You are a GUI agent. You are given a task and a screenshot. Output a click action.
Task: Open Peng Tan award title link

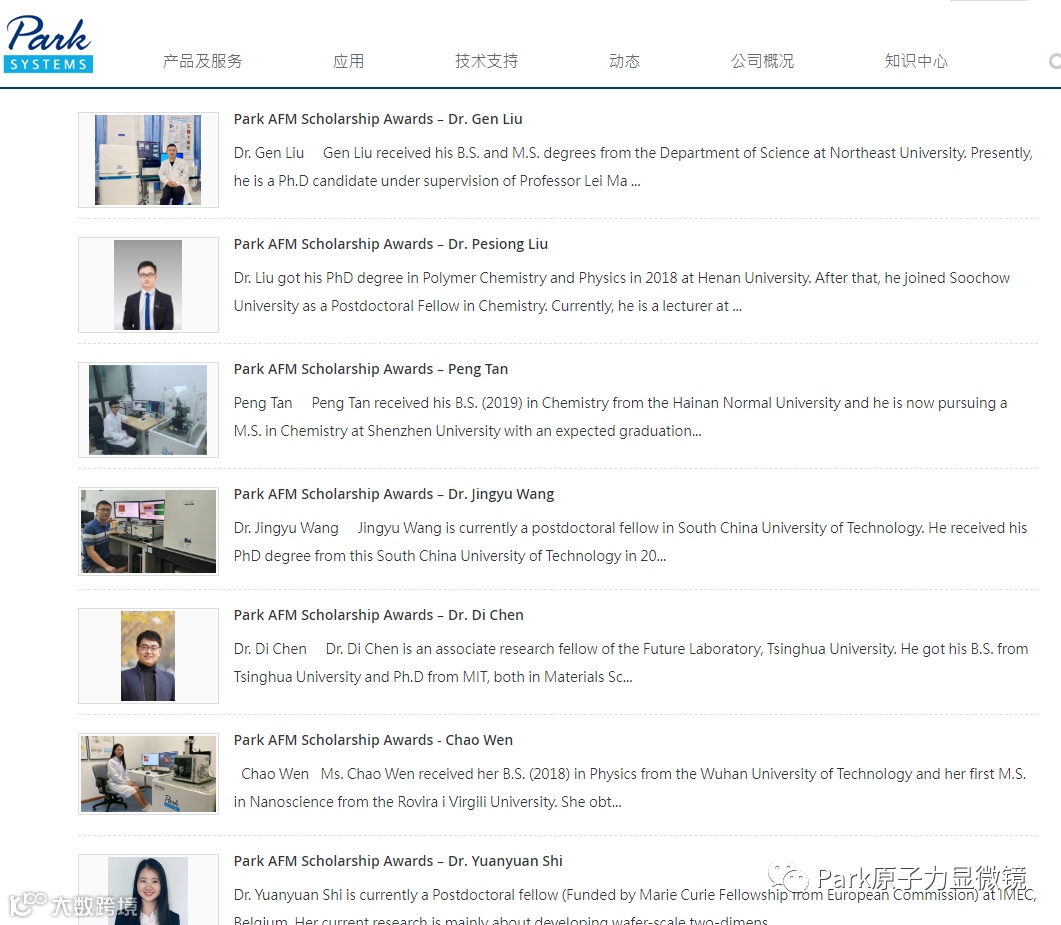click(x=371, y=369)
